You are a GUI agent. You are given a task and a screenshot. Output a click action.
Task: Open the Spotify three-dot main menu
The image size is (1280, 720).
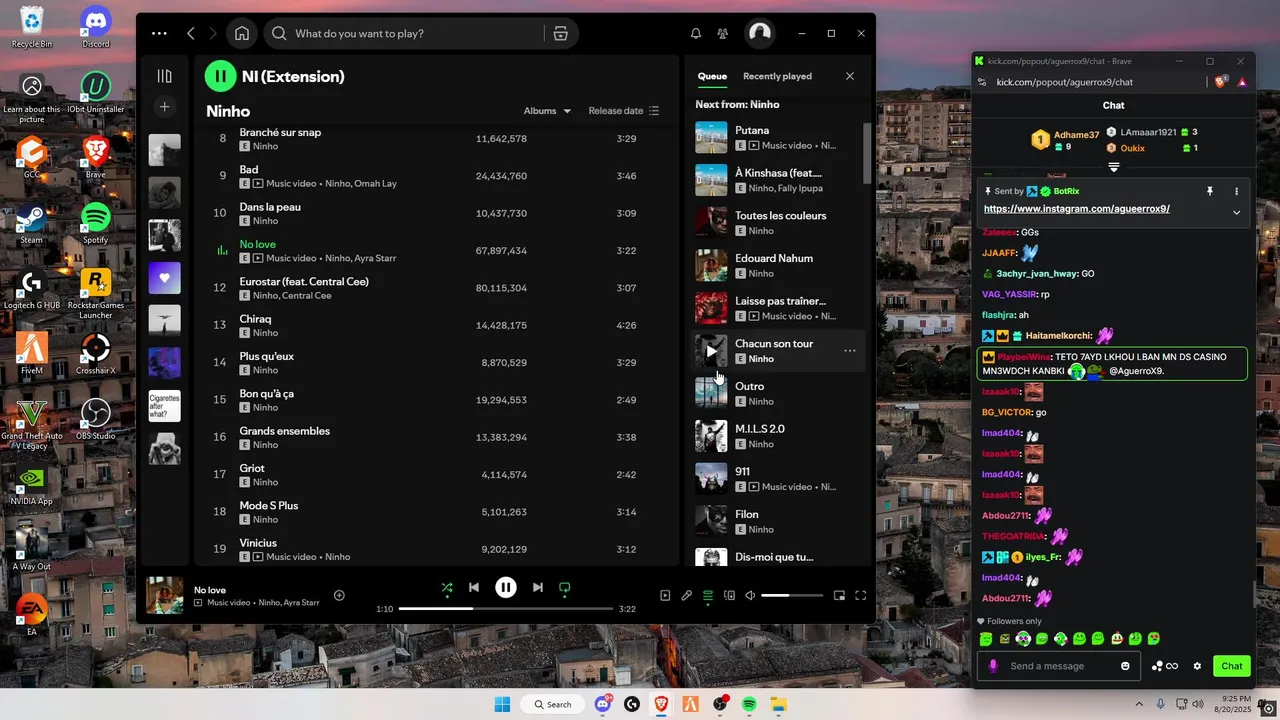point(159,33)
